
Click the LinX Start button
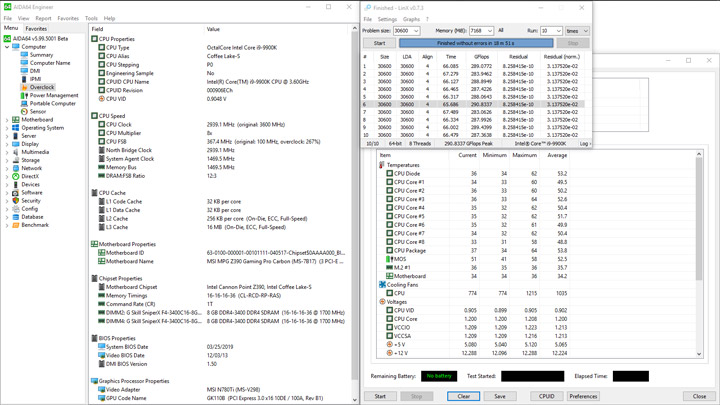click(x=379, y=43)
